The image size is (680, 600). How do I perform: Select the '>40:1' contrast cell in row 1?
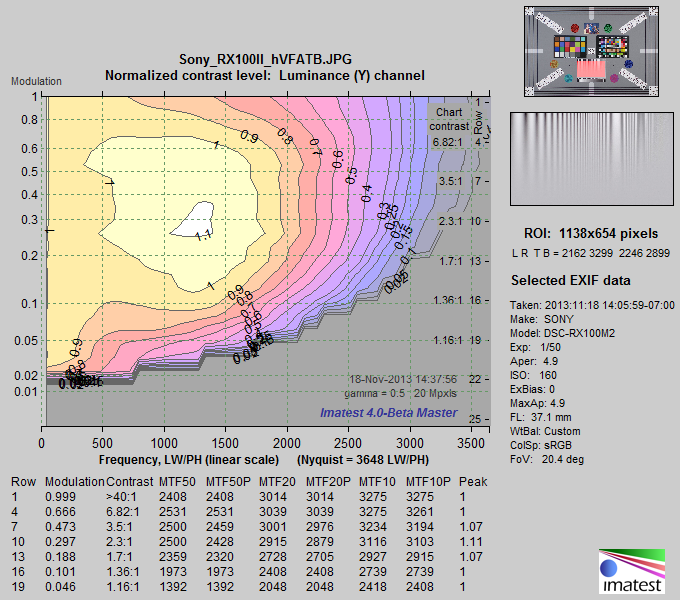click(121, 497)
